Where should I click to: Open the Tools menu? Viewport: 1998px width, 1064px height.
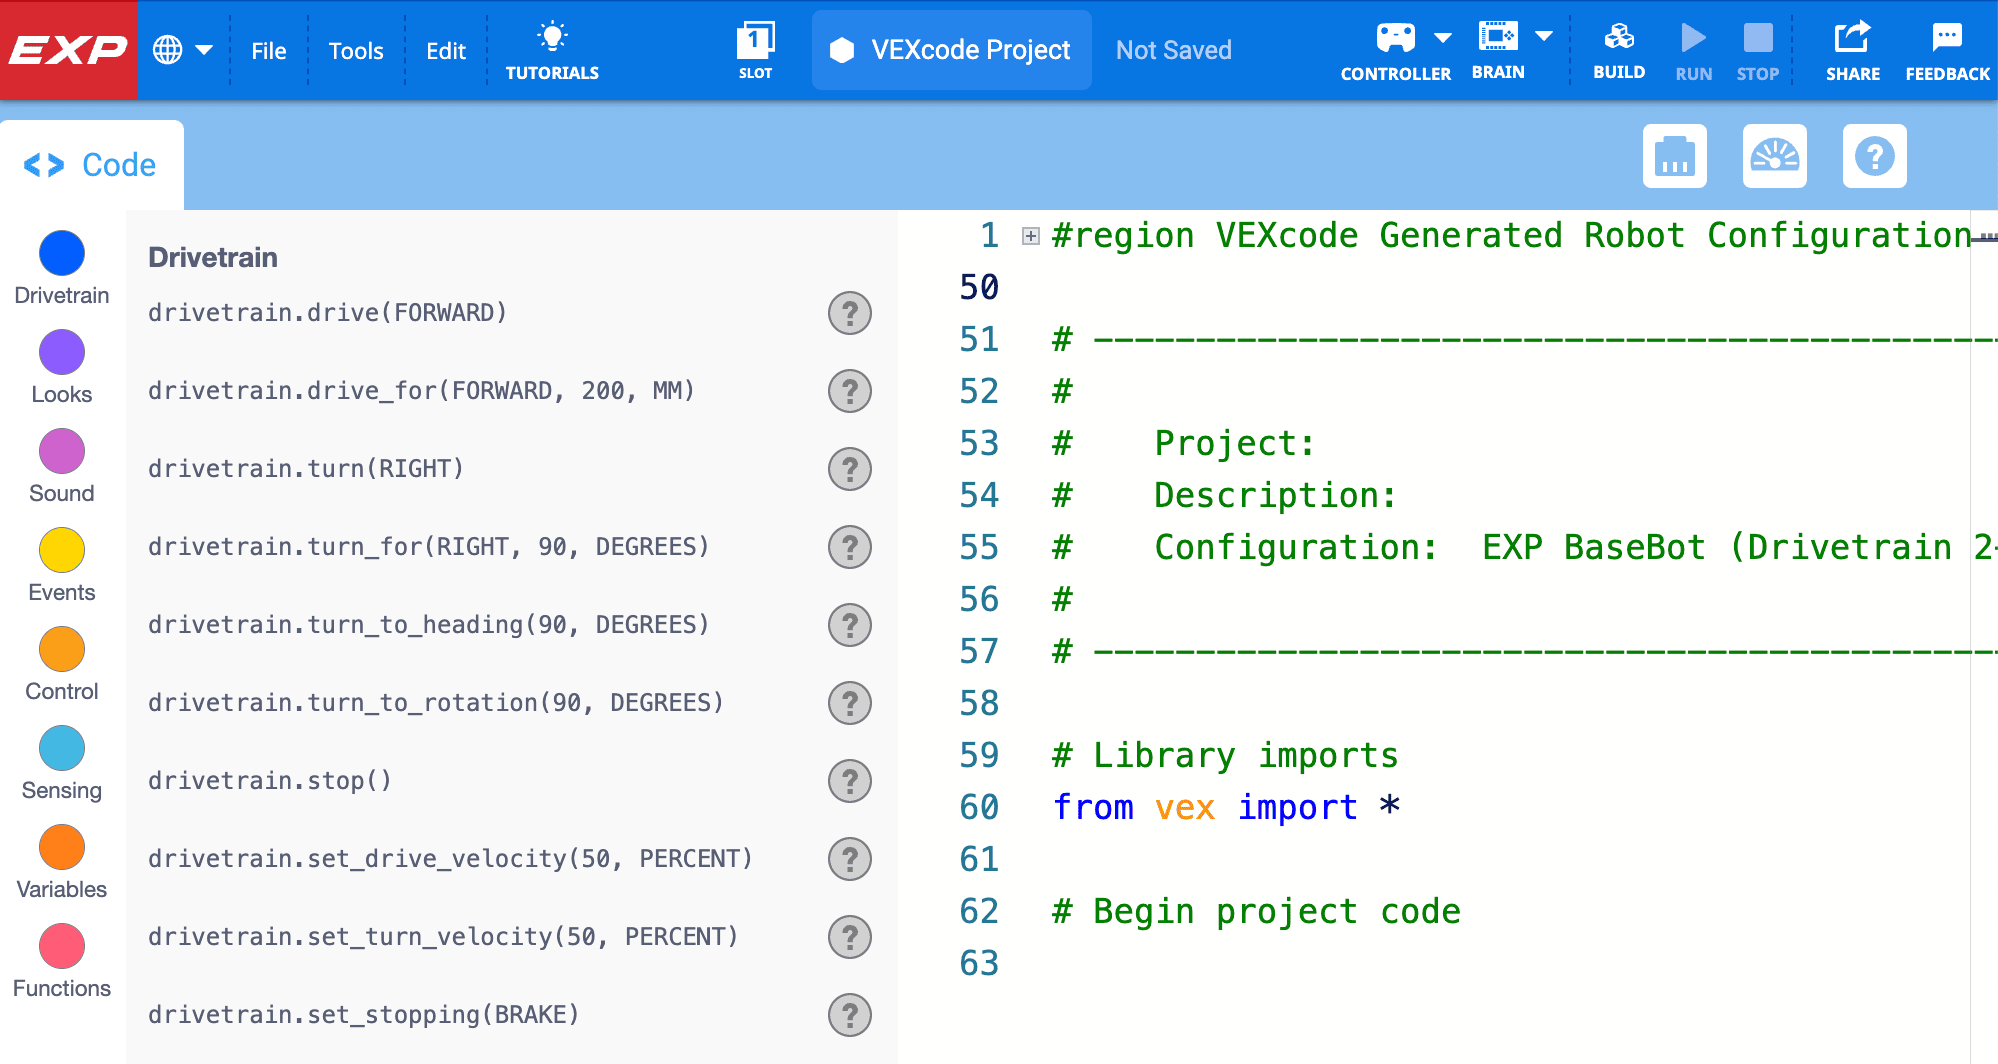(x=356, y=50)
